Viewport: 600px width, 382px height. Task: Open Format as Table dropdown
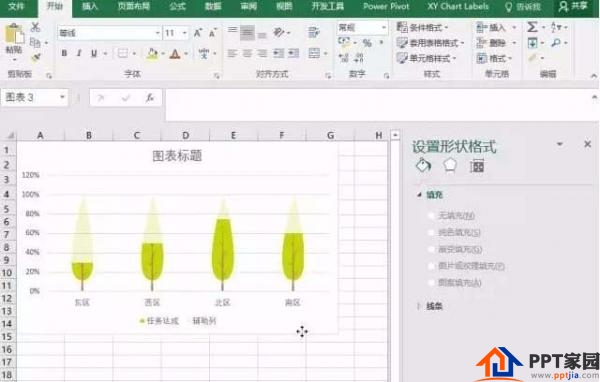(x=430, y=42)
